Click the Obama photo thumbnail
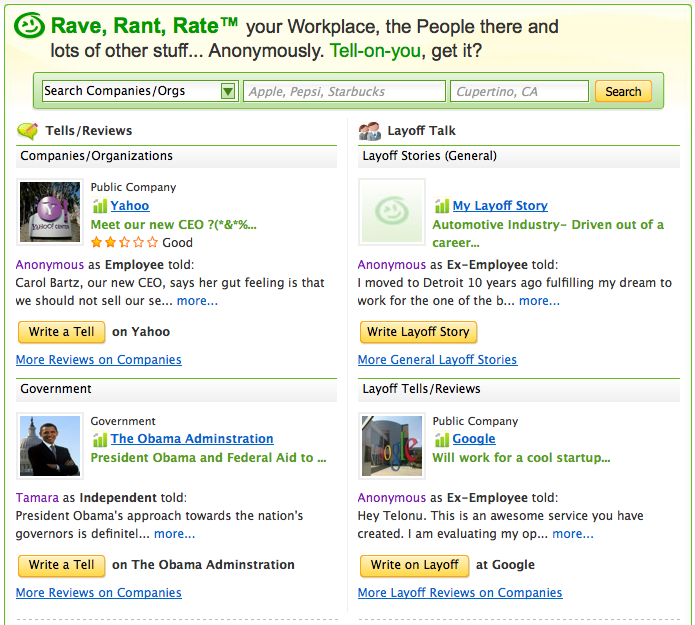695x625 pixels. coord(50,445)
